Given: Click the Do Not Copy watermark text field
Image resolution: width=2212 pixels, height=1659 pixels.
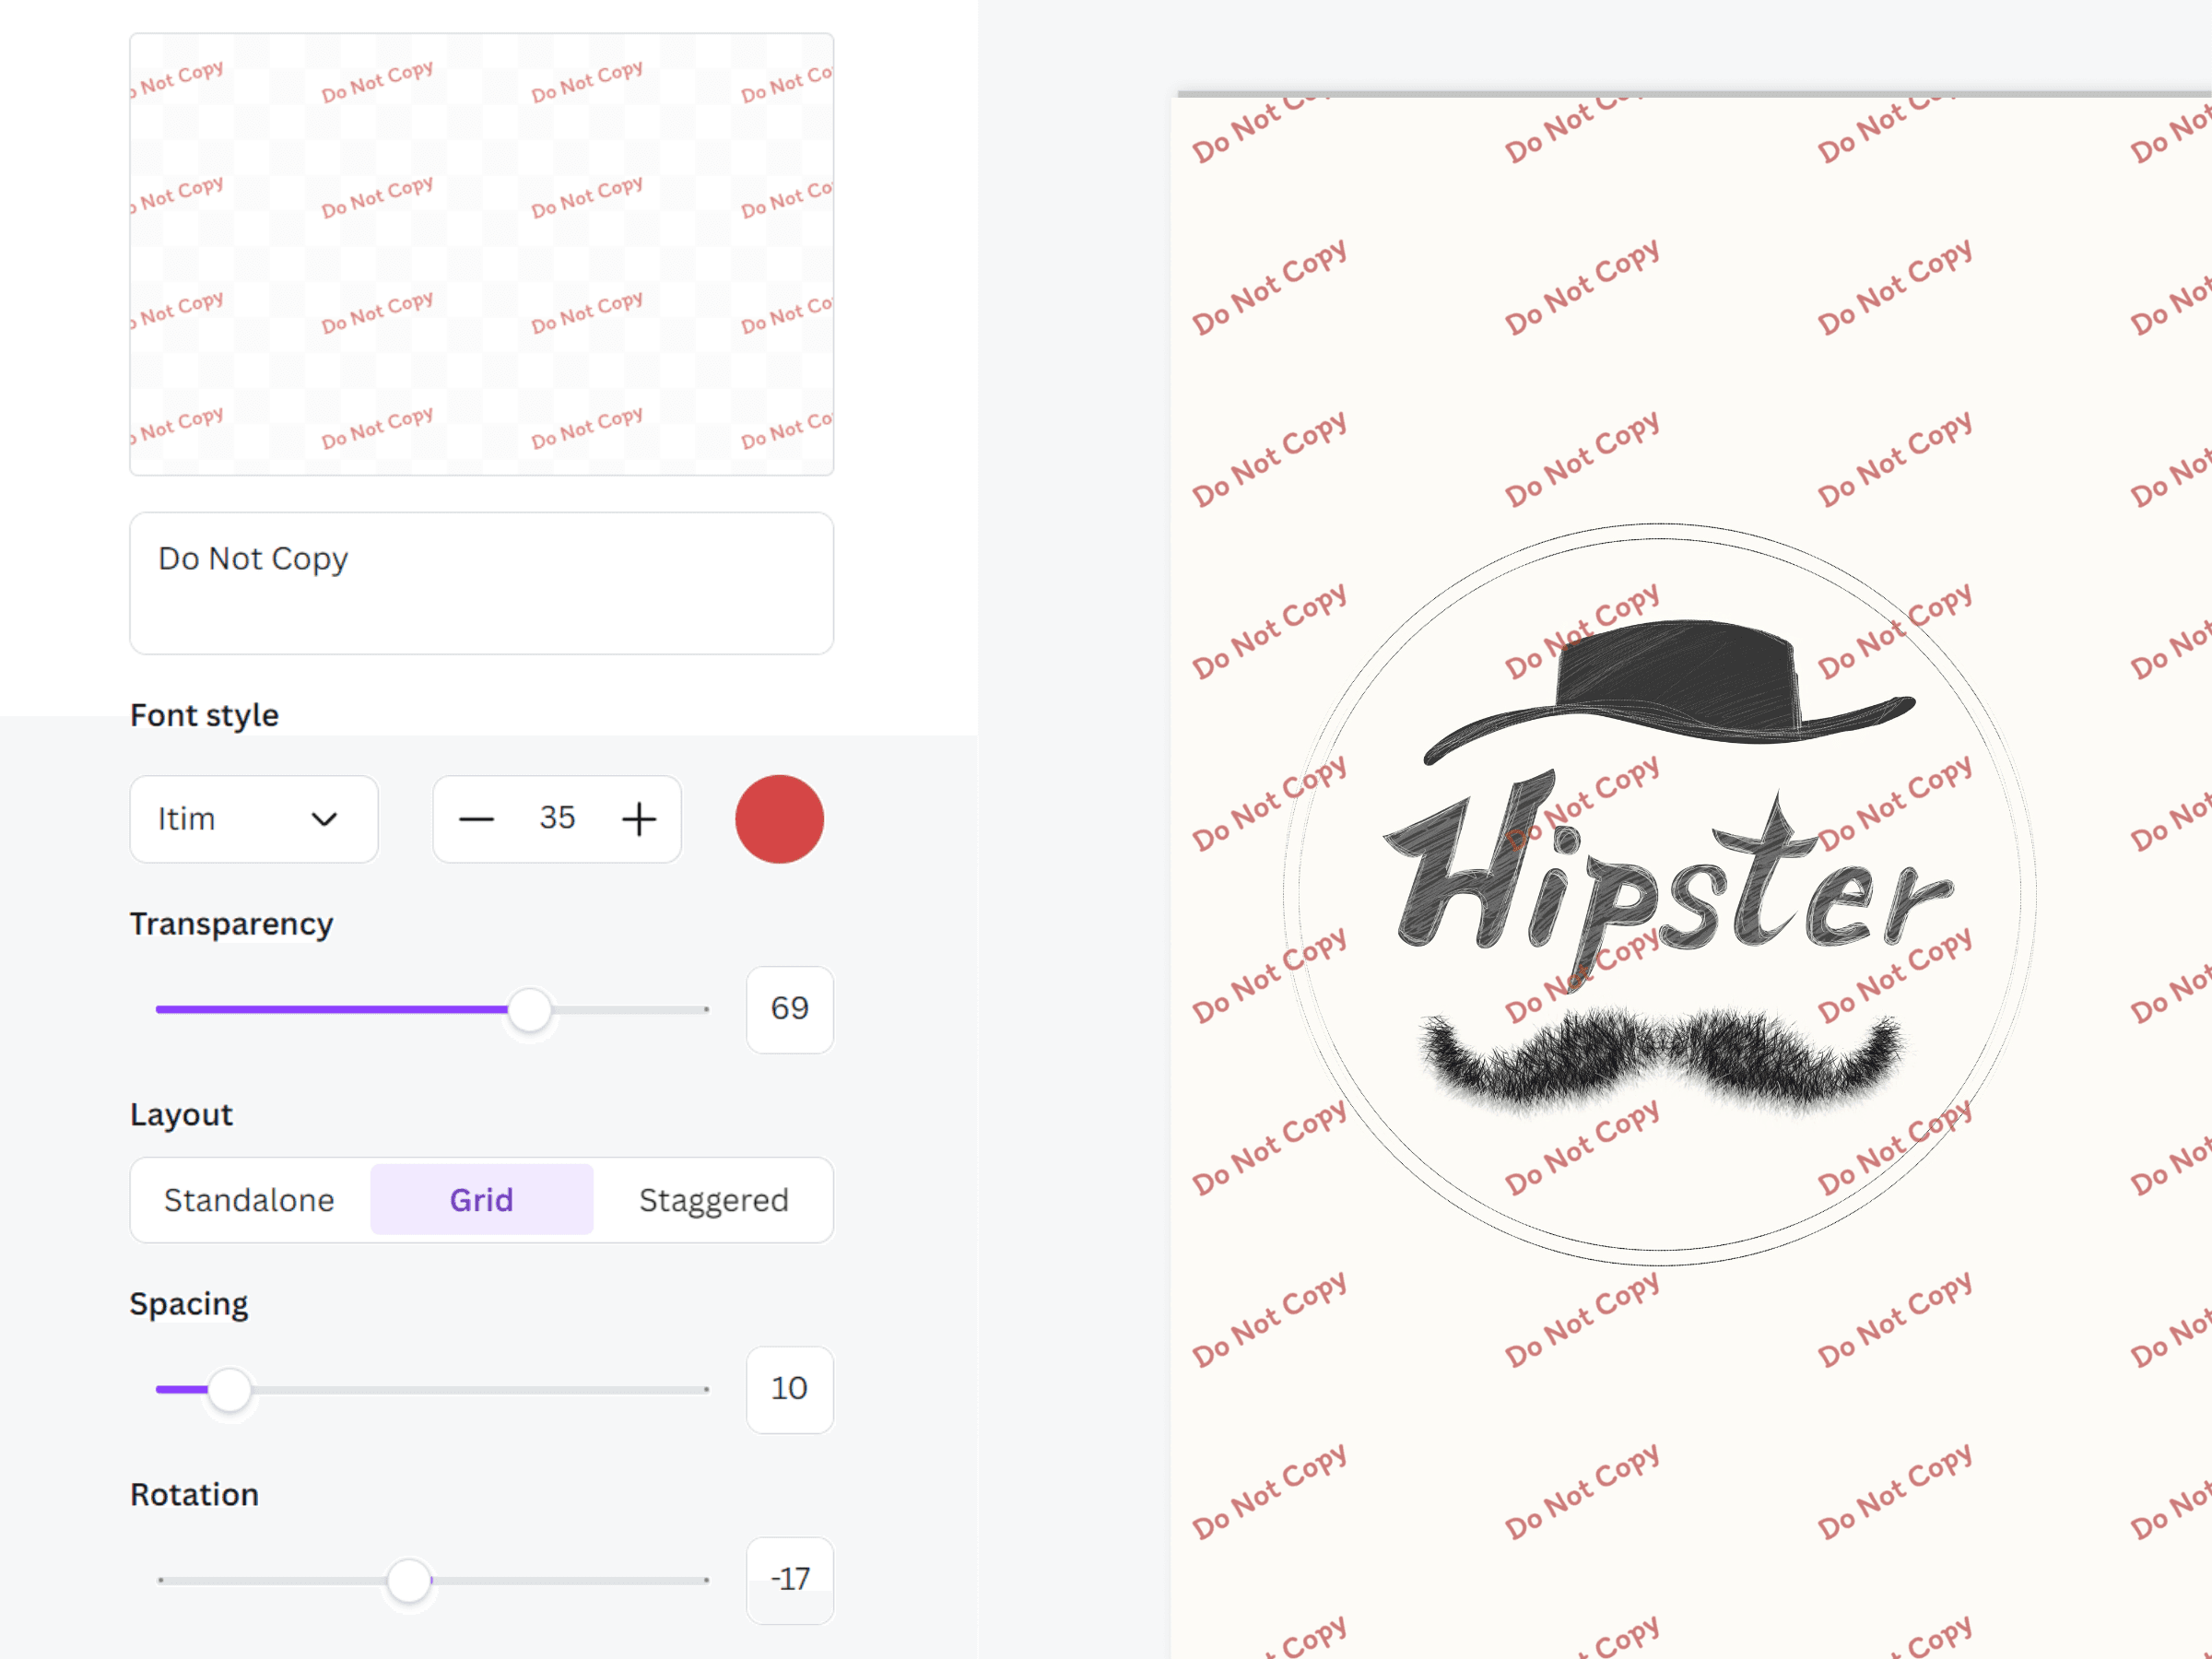Looking at the screenshot, I should pyautogui.click(x=482, y=584).
